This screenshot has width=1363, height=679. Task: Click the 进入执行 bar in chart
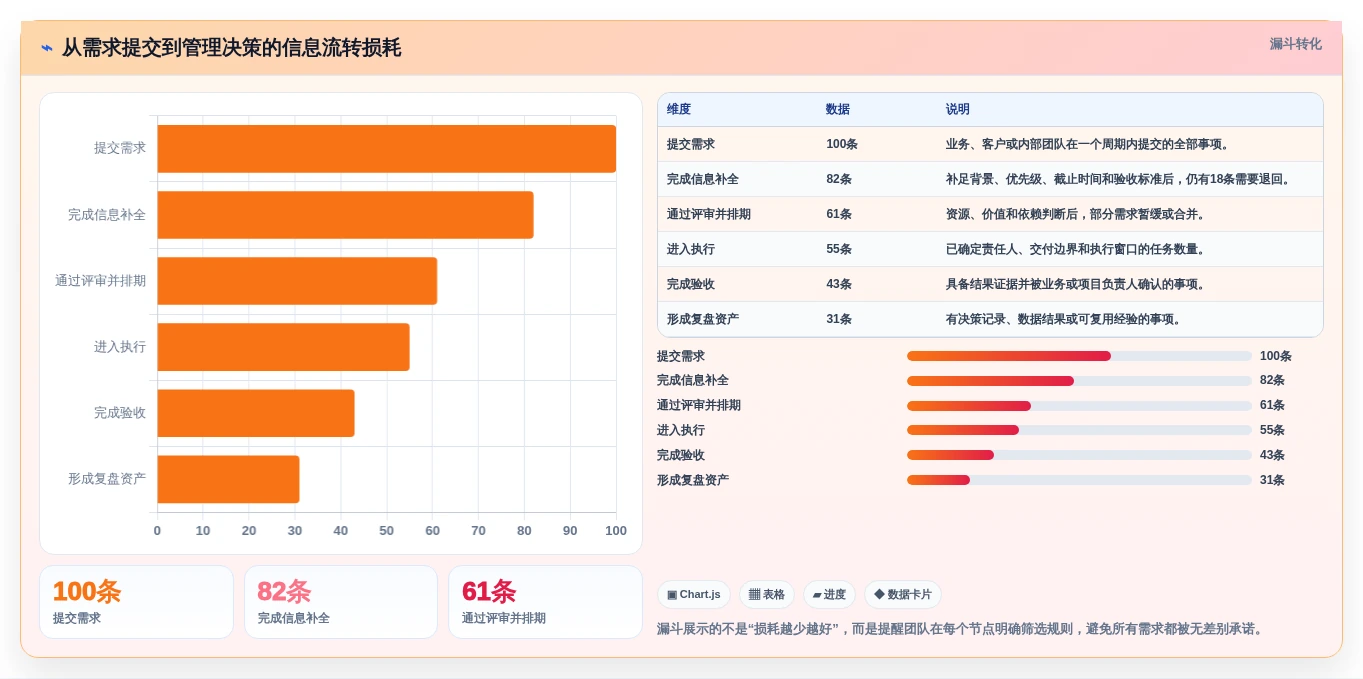pos(284,347)
